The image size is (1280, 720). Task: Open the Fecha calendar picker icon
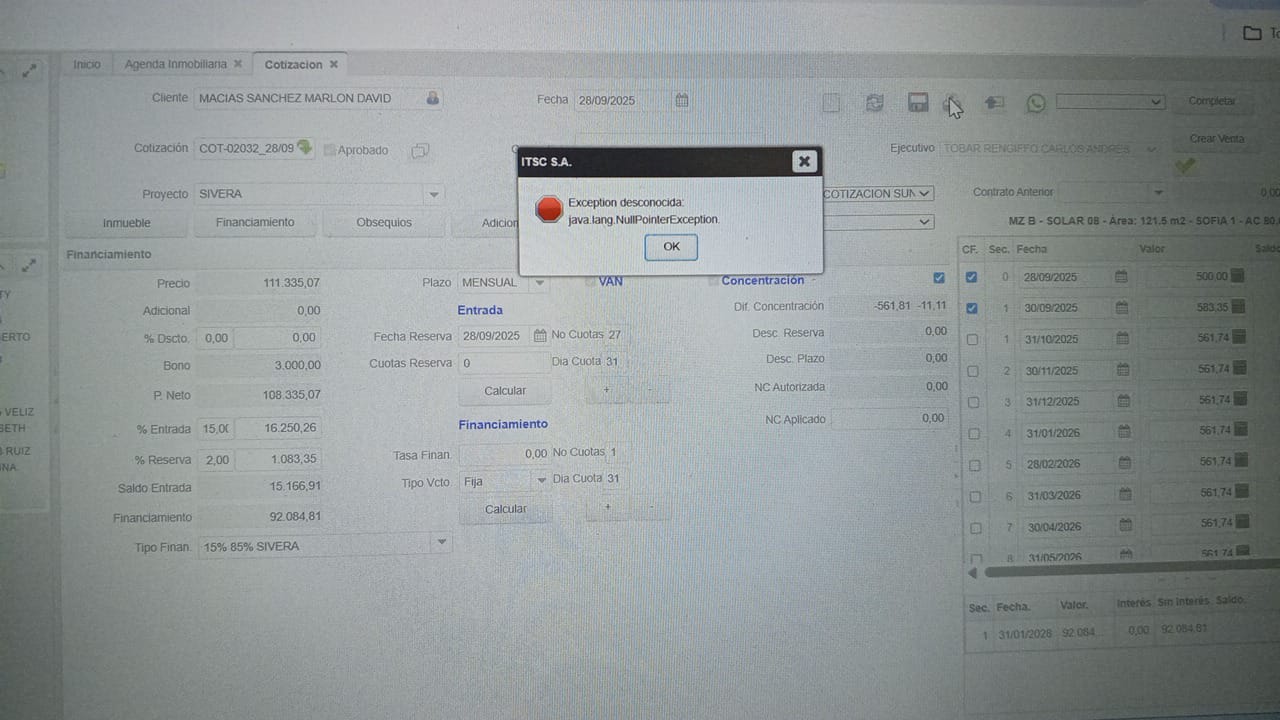[x=681, y=100]
